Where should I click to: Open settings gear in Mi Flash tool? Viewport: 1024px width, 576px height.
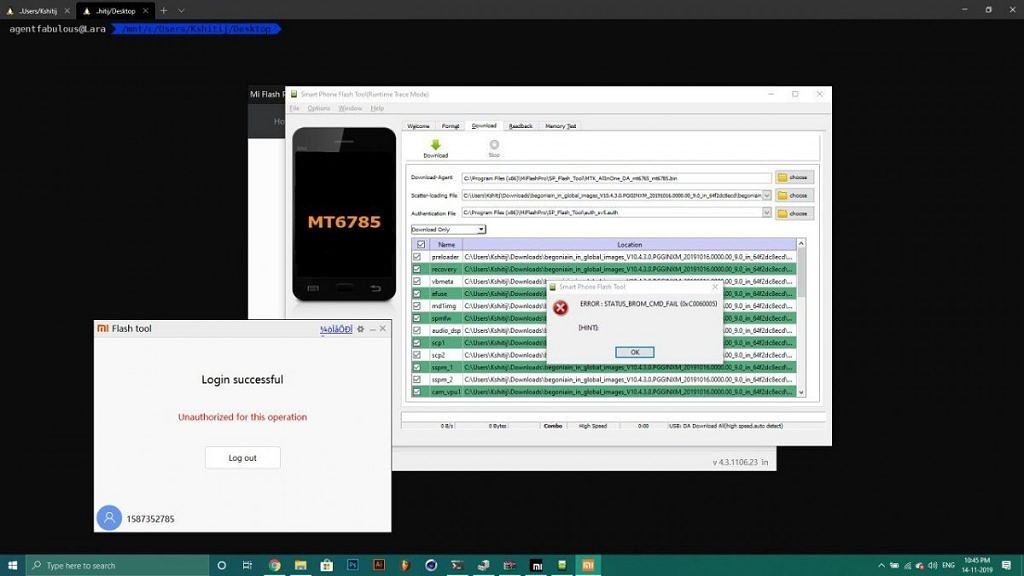point(361,328)
